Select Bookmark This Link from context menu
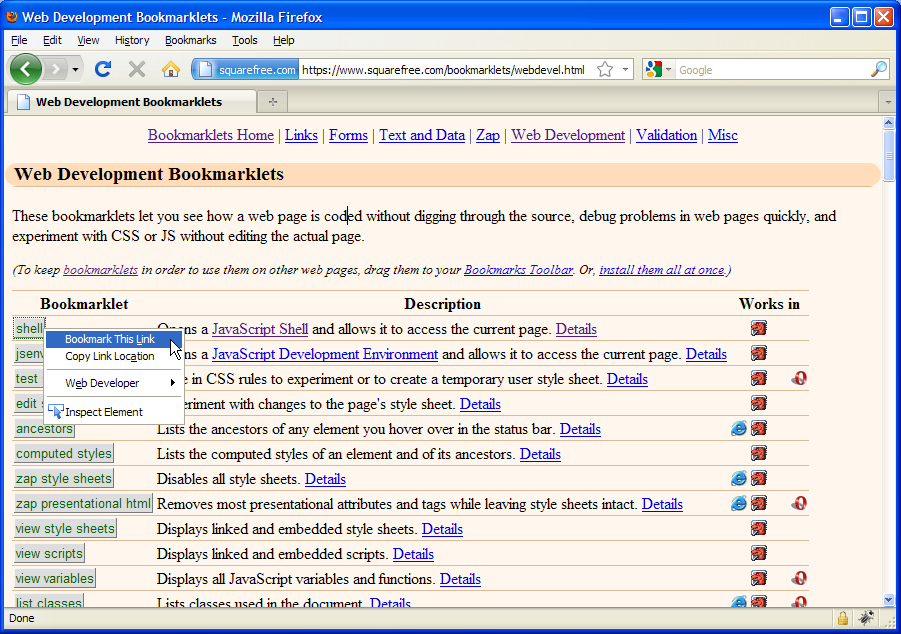Viewport: 901px width, 634px height. (x=110, y=340)
